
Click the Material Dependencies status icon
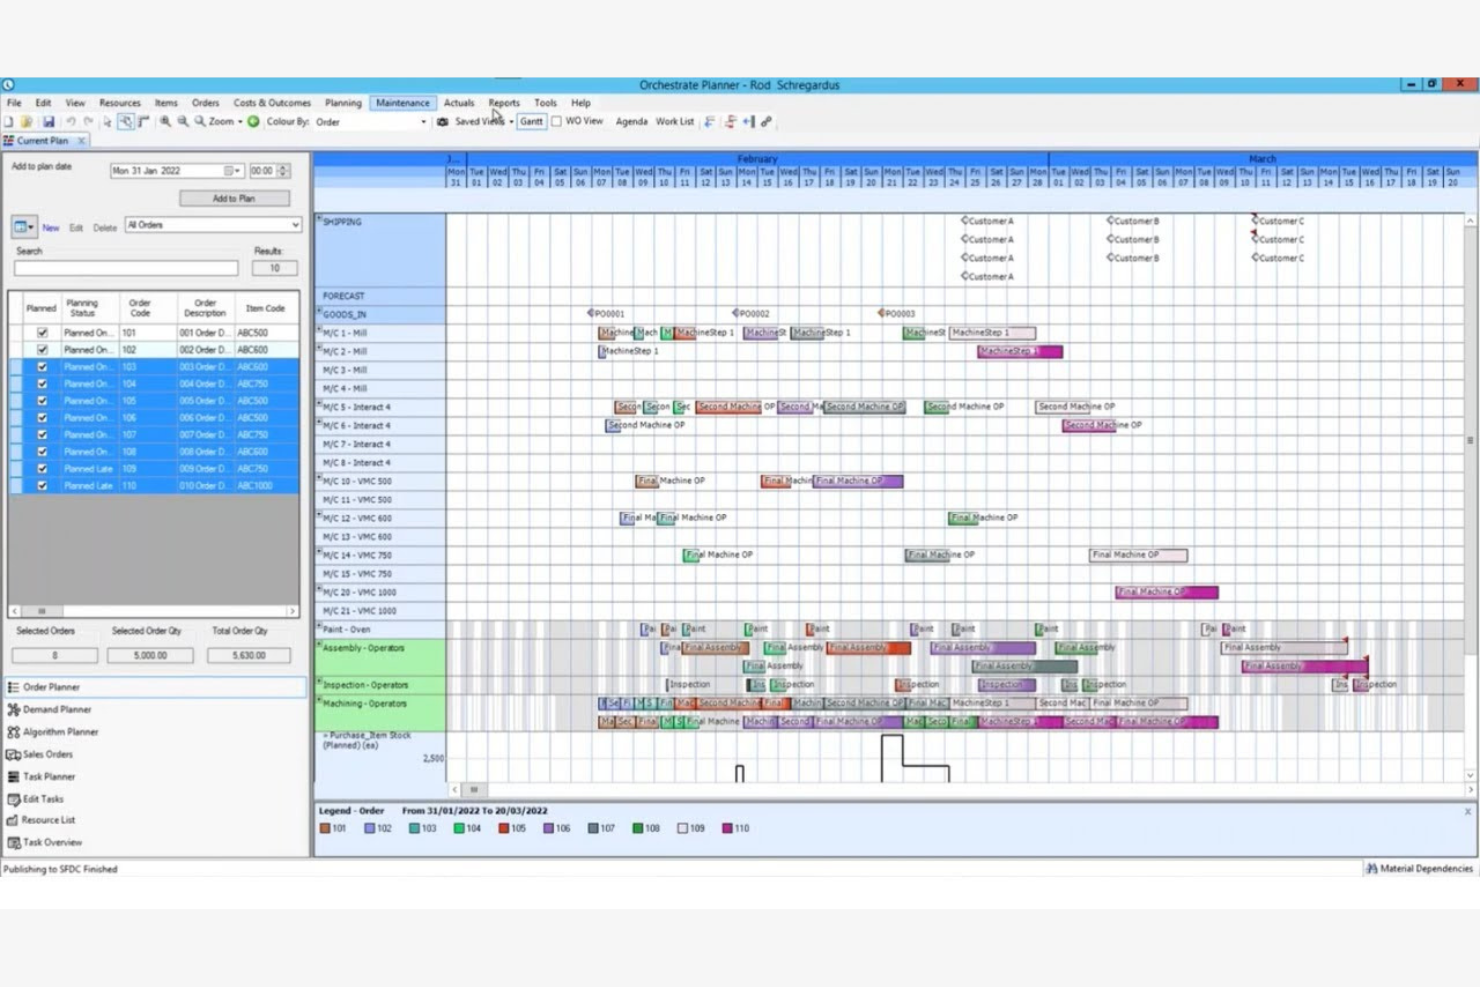(x=1371, y=868)
